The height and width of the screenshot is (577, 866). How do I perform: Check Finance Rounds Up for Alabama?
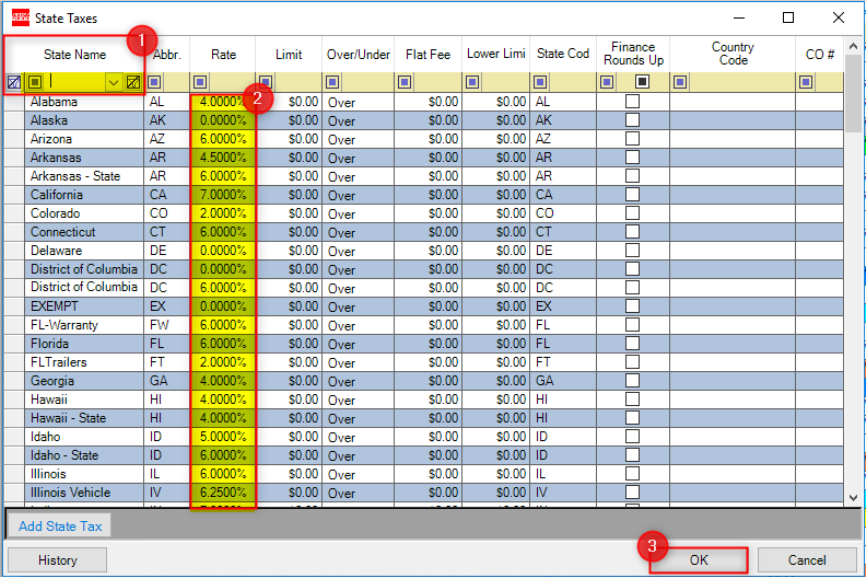point(632,101)
